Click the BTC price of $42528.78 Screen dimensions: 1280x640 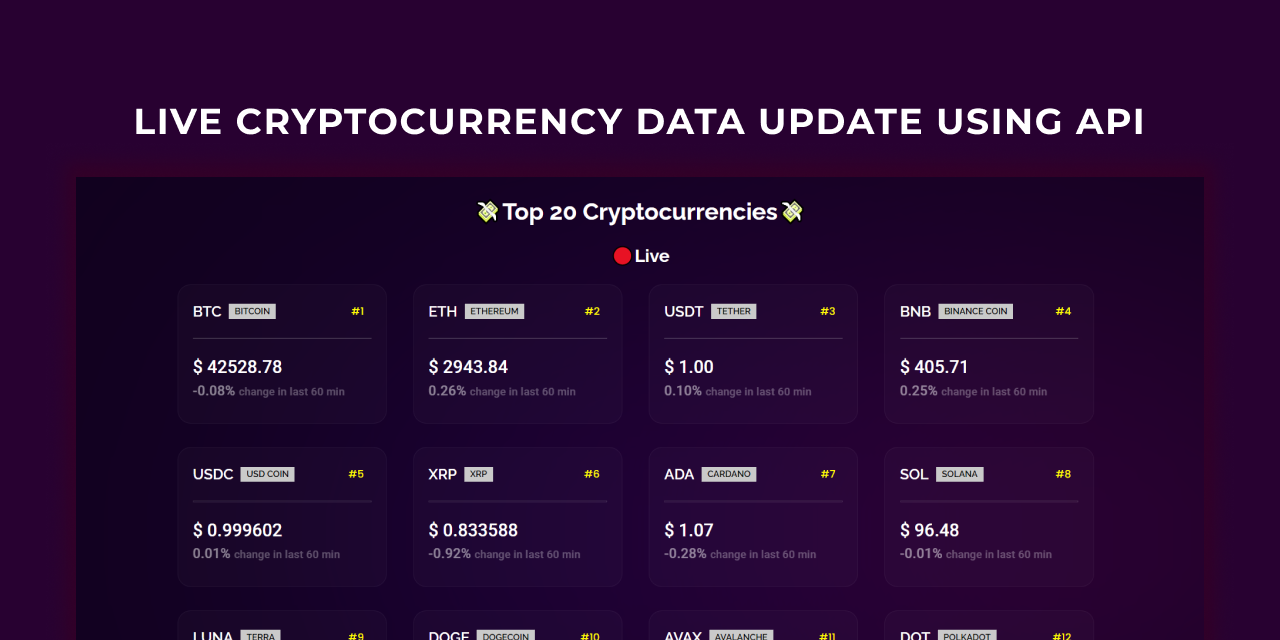(238, 366)
